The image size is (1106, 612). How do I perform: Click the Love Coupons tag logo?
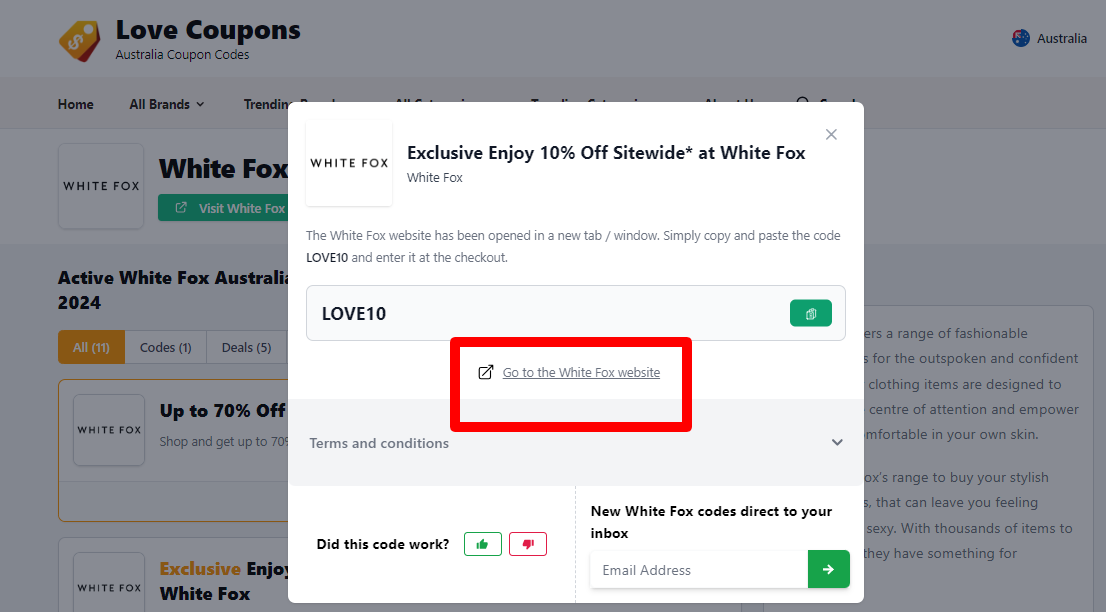coord(80,38)
